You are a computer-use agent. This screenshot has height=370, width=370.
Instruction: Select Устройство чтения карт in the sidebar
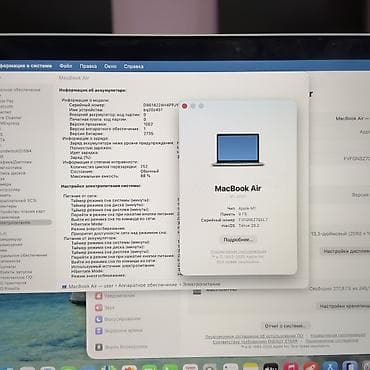click(23, 212)
